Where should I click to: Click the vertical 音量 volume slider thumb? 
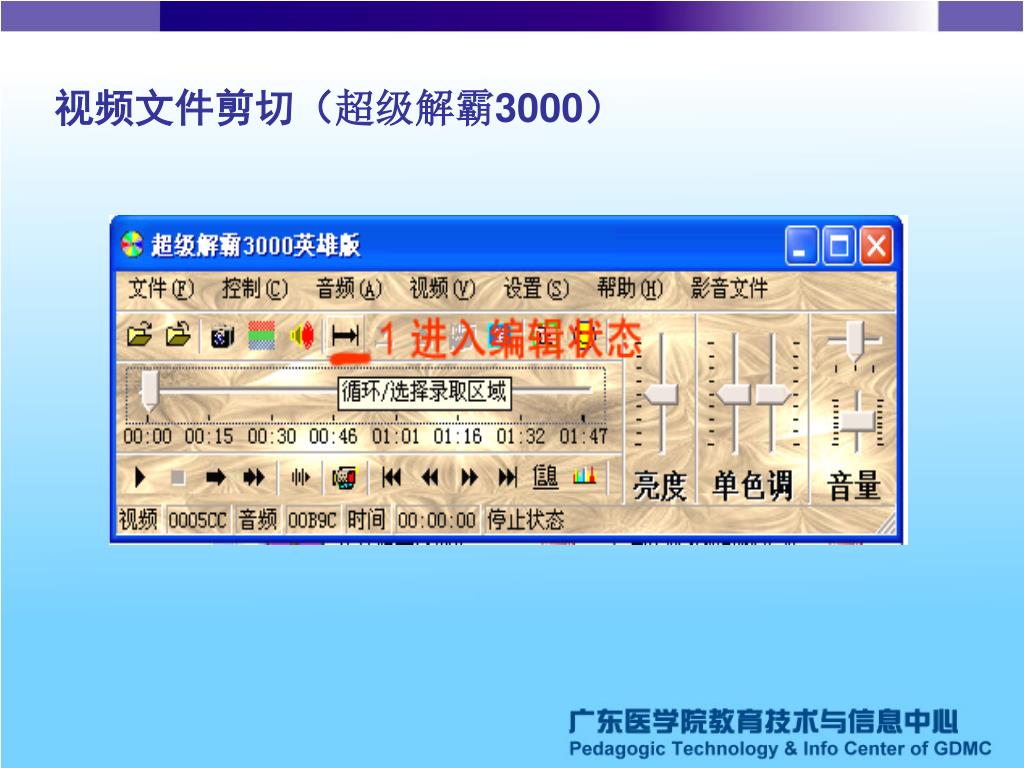(857, 421)
